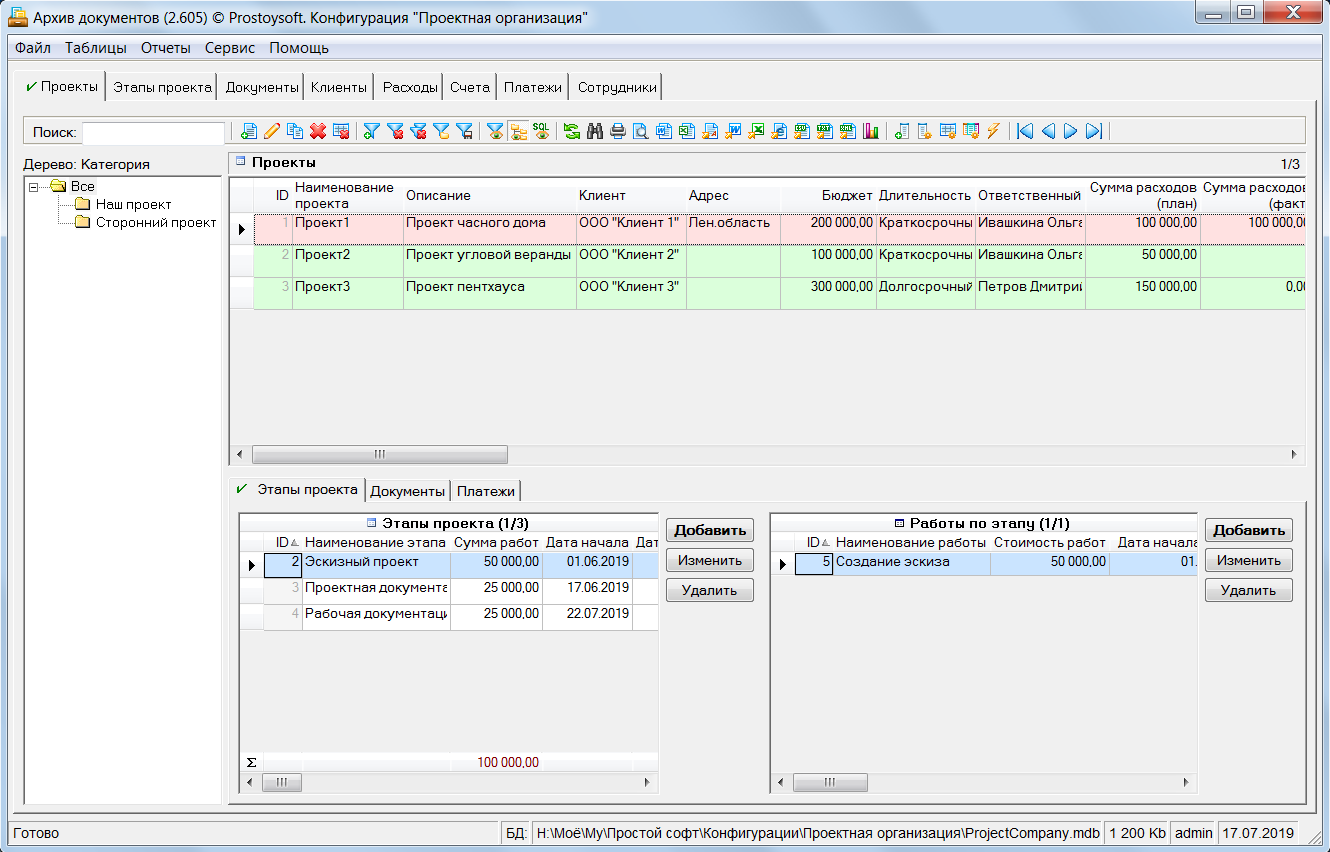1330x852 pixels.
Task: Toggle the filter visibility eye icon
Action: [x=495, y=131]
